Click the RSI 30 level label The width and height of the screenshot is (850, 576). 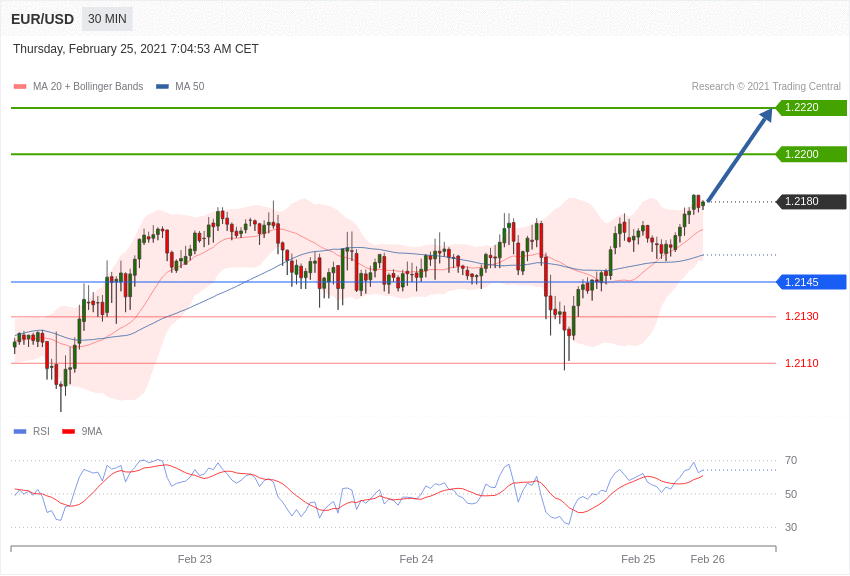pyautogui.click(x=791, y=527)
